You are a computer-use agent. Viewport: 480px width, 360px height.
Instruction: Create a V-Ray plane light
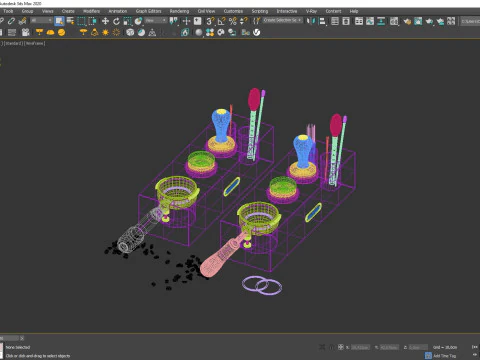pos(39,32)
